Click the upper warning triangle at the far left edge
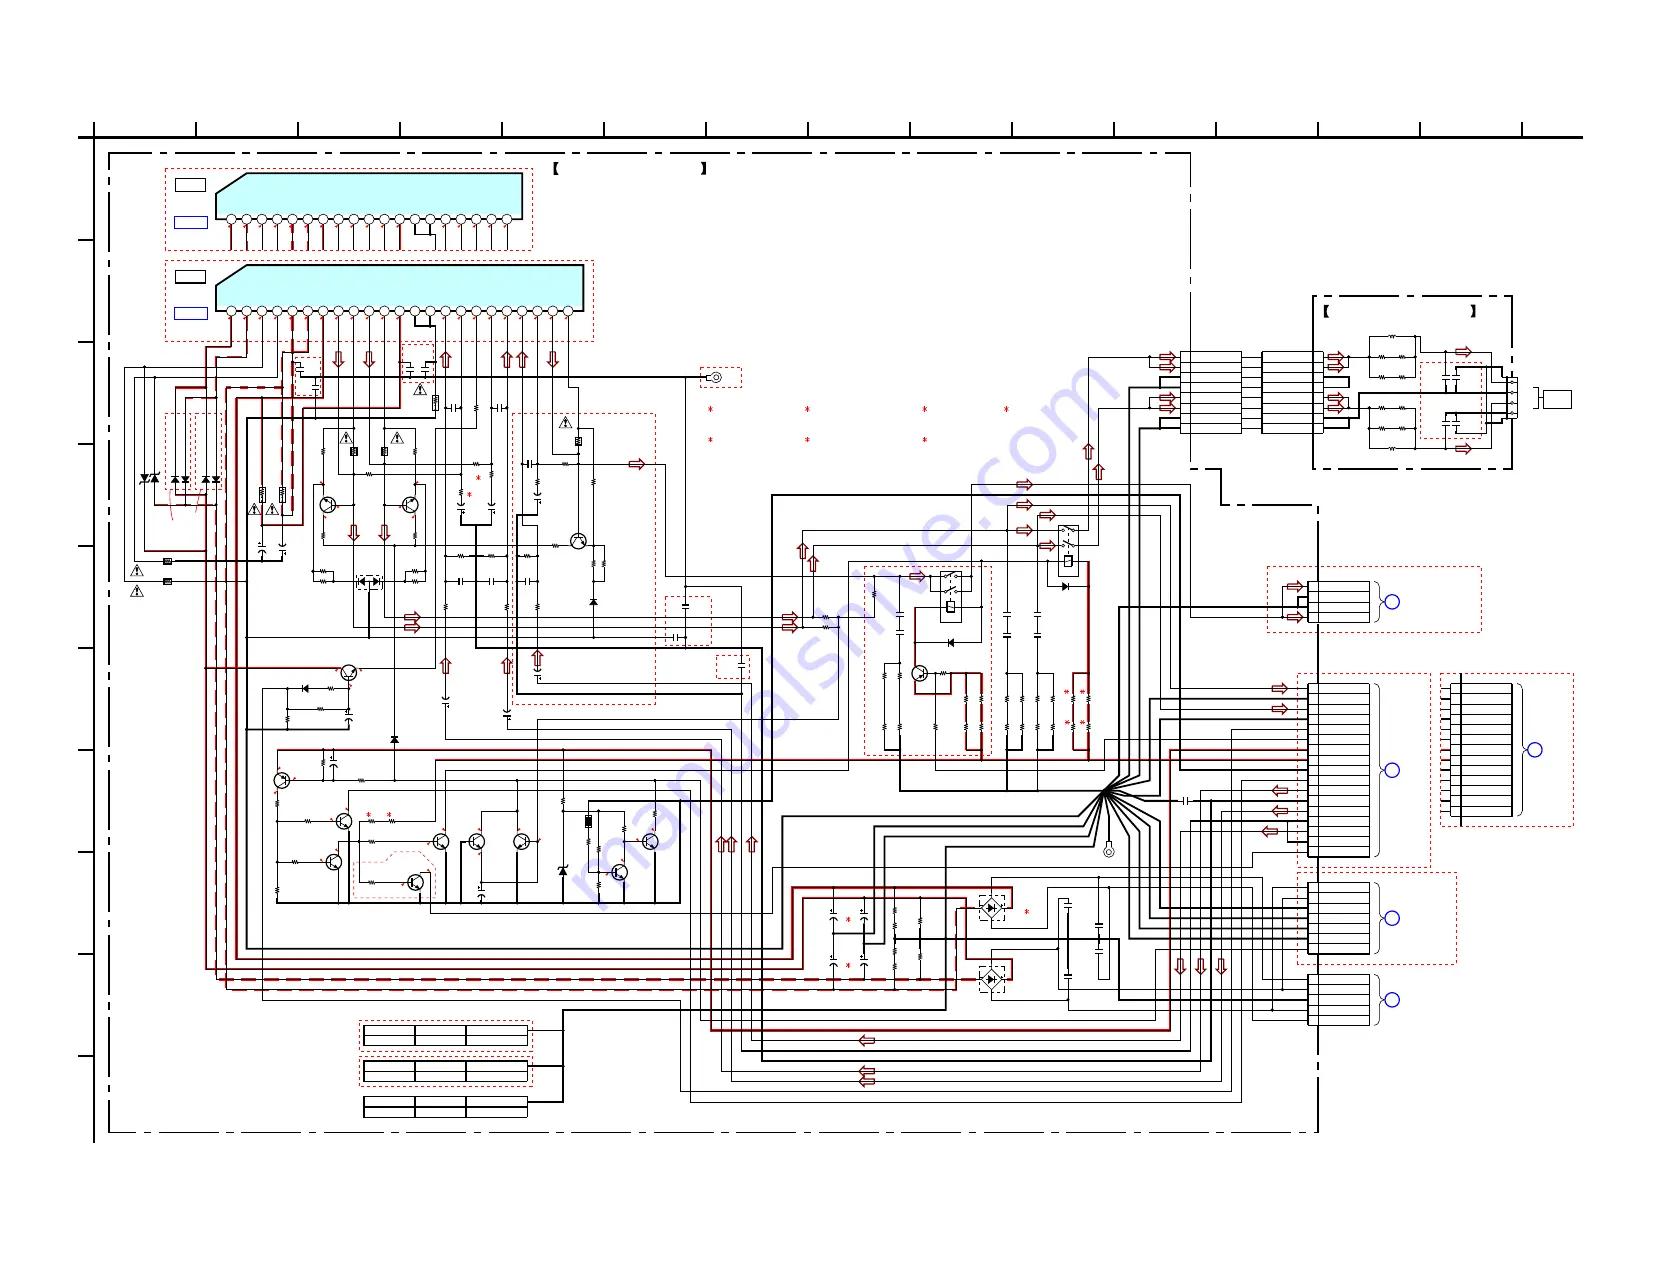The width and height of the screenshot is (1680, 1263). [x=137, y=571]
